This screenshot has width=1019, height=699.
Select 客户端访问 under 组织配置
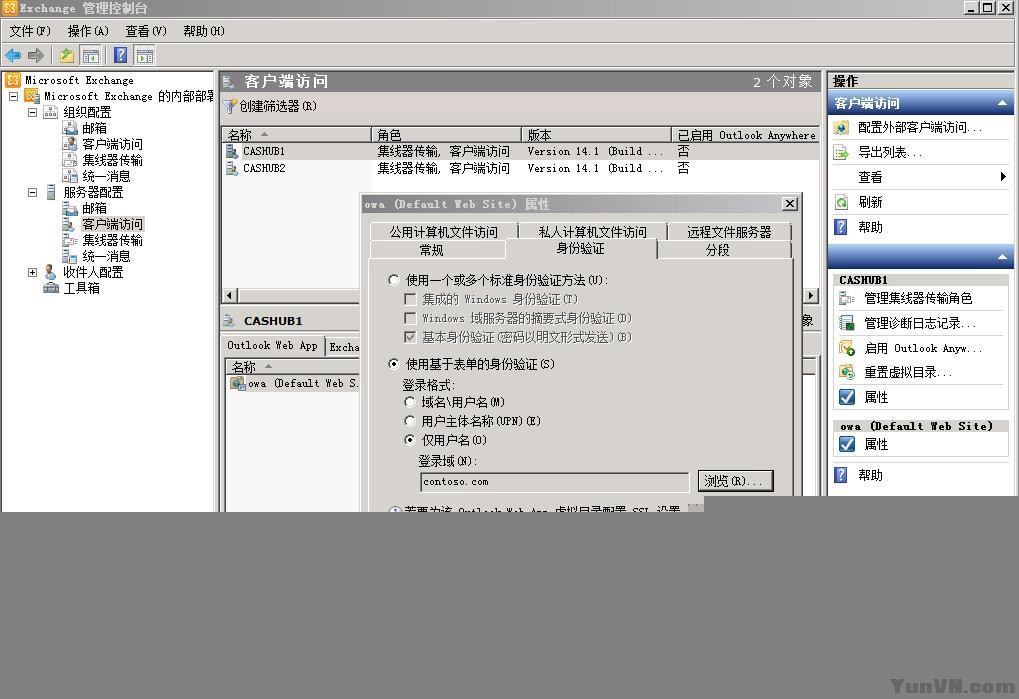point(112,144)
